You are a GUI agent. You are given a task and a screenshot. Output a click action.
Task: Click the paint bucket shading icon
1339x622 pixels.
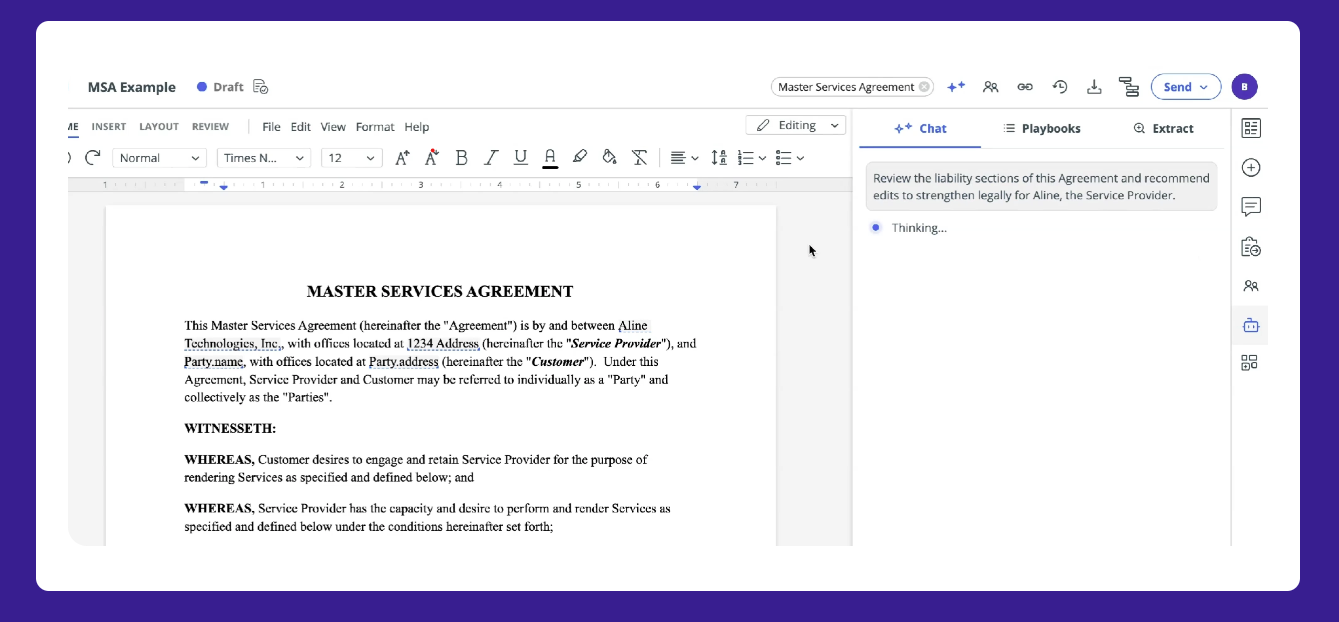pyautogui.click(x=609, y=157)
